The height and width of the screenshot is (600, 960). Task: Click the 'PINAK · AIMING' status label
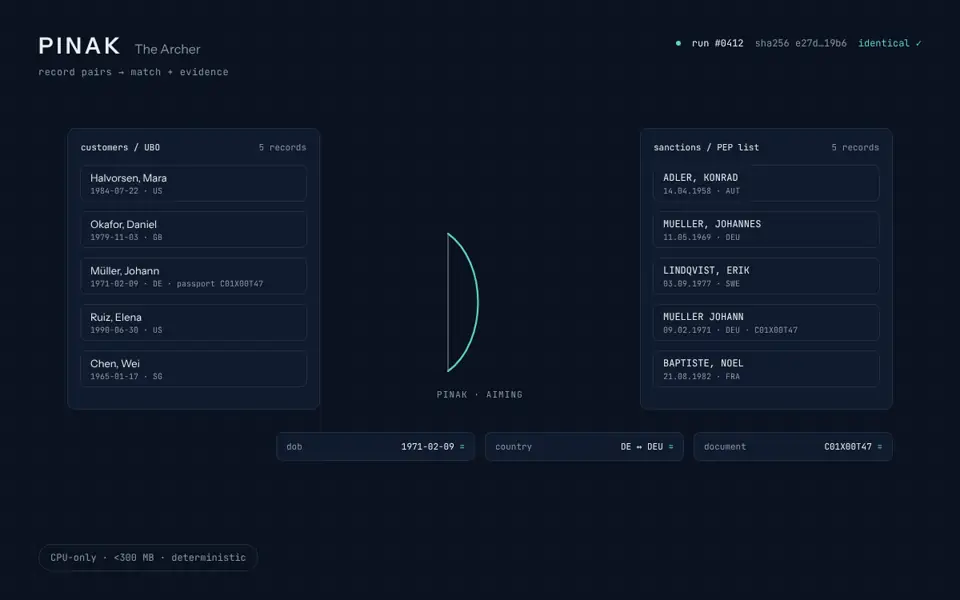click(479, 395)
